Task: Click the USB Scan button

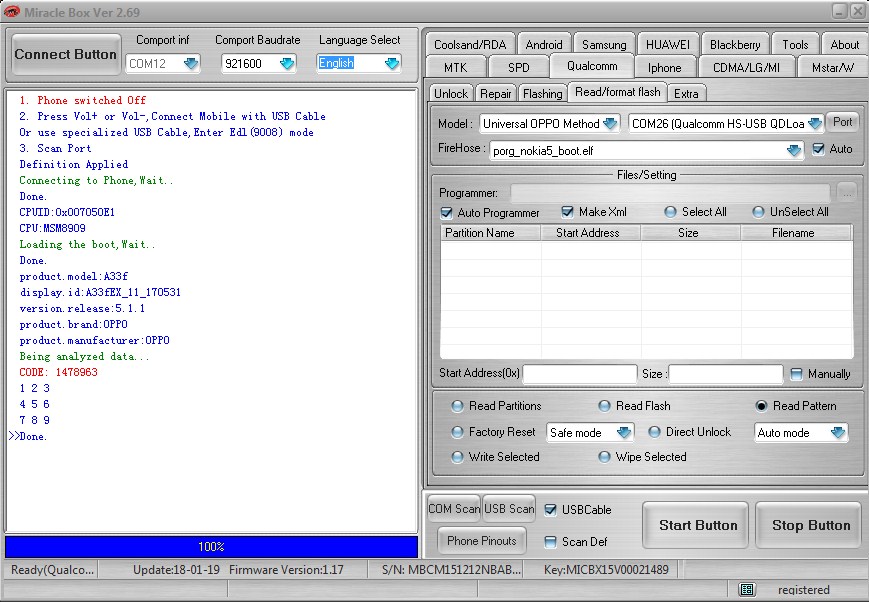Action: pos(509,508)
